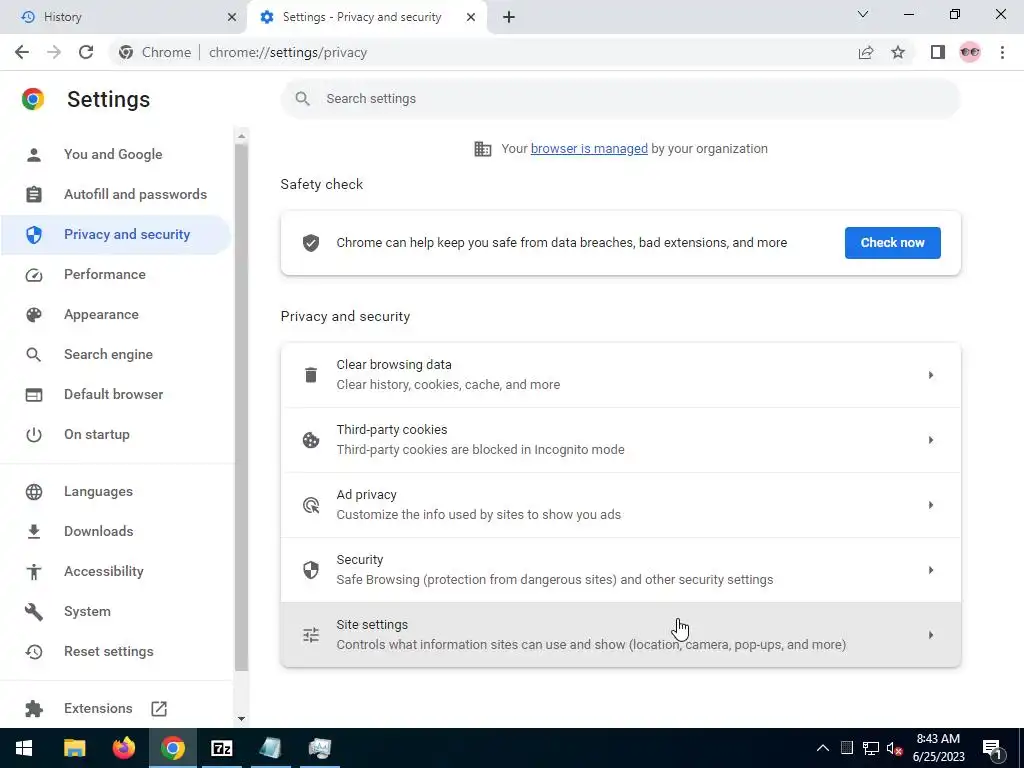Show hidden system tray icons
This screenshot has width=1024, height=768.
click(x=822, y=748)
